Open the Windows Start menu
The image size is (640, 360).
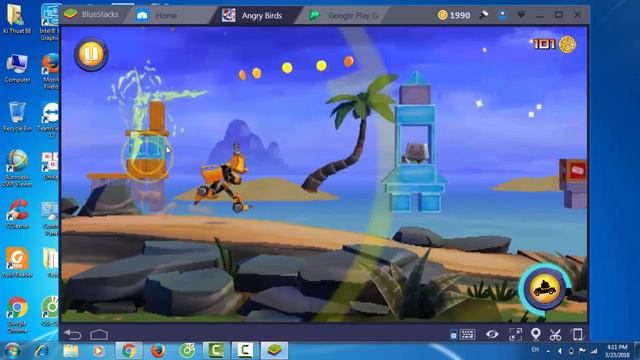point(12,351)
